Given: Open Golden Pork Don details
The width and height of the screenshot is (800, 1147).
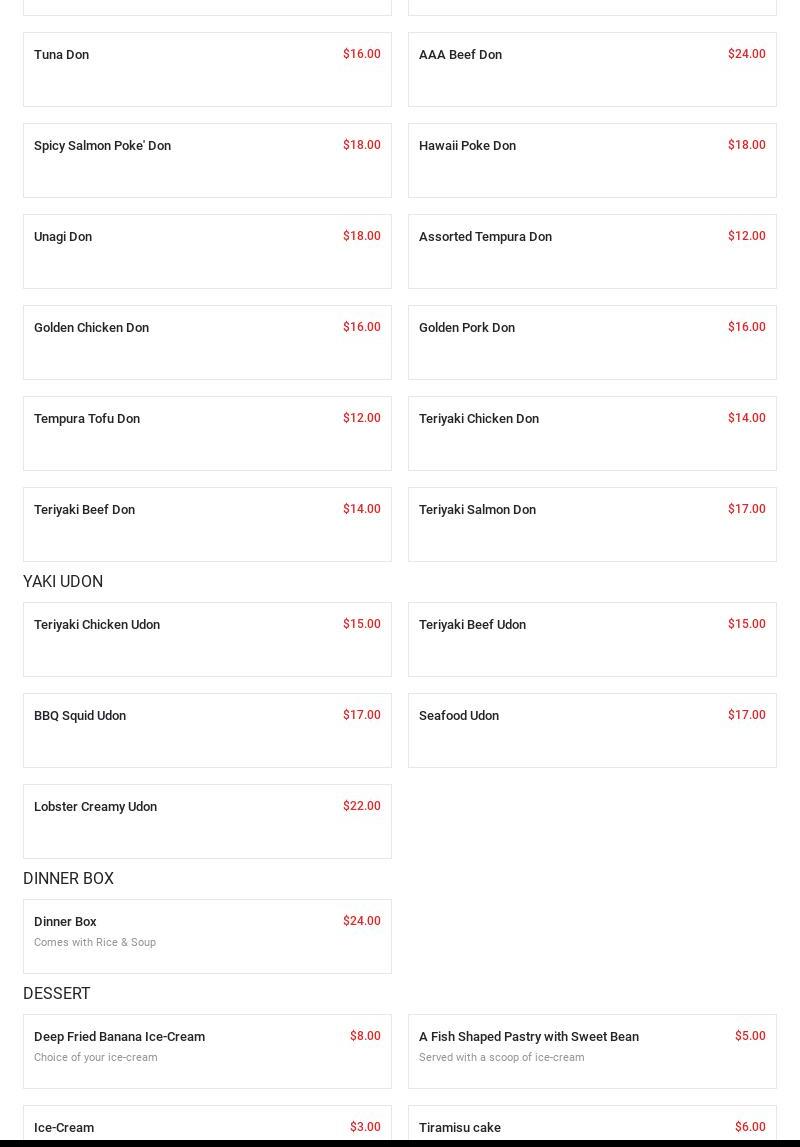Looking at the screenshot, I should coord(592,342).
